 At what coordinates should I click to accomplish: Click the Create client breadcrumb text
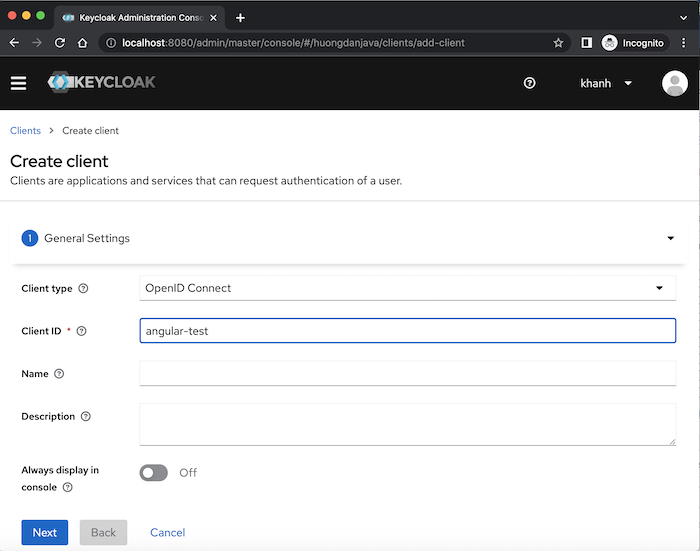pos(90,131)
